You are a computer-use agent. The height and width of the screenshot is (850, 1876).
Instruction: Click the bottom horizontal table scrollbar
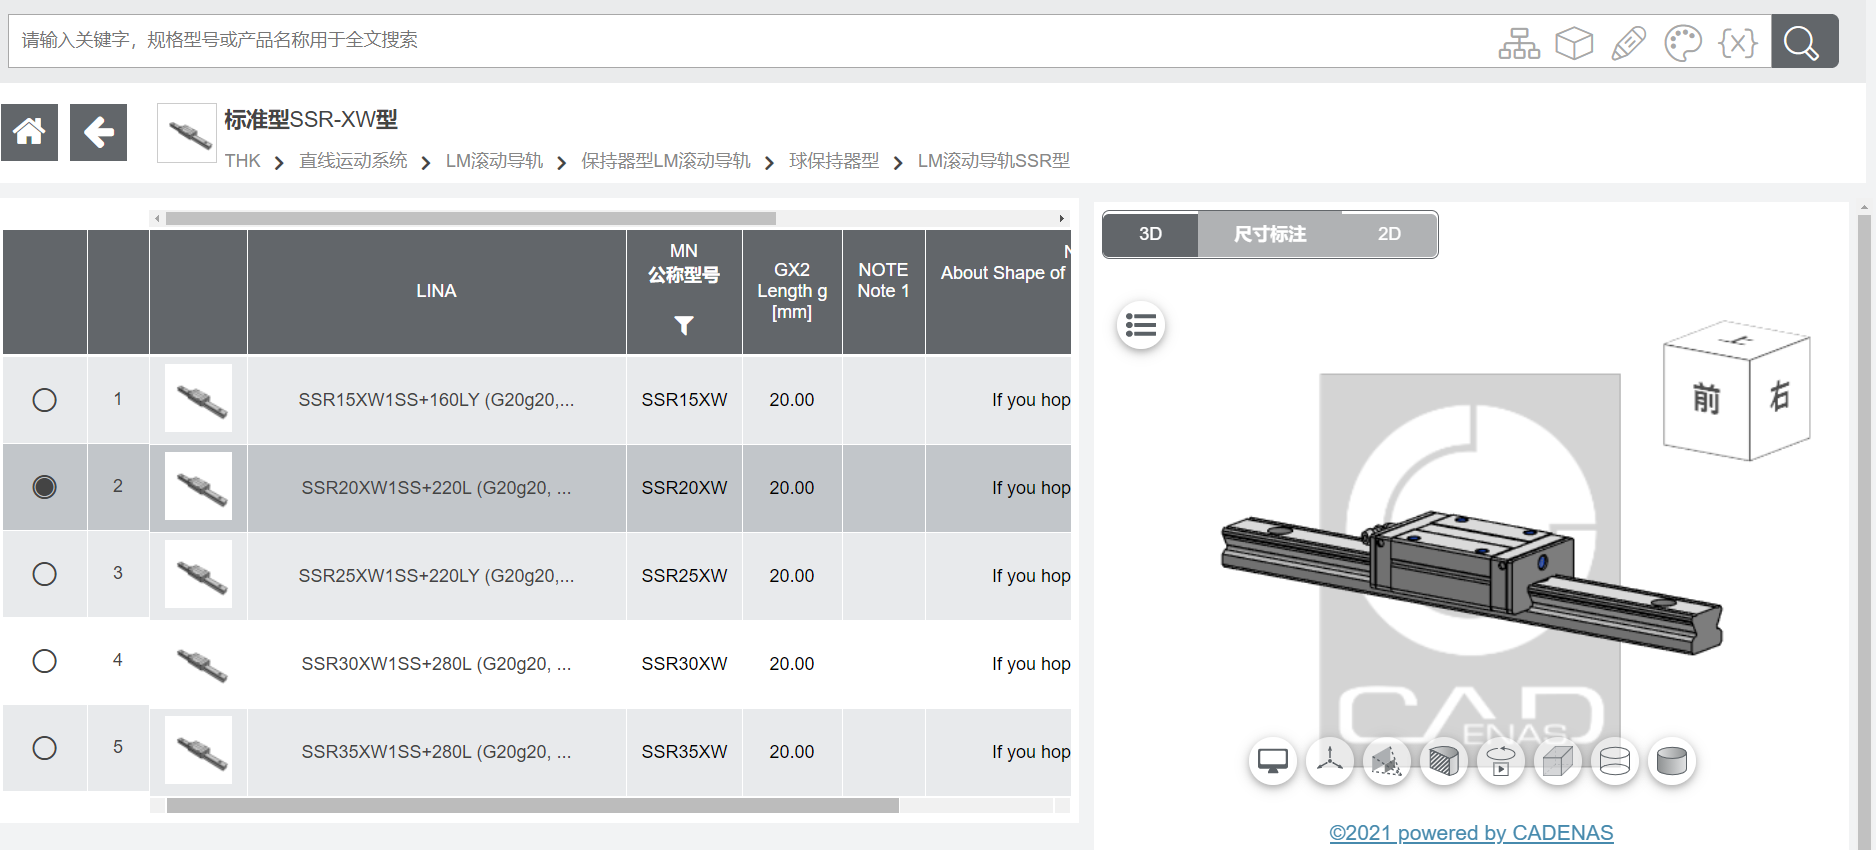click(x=533, y=805)
